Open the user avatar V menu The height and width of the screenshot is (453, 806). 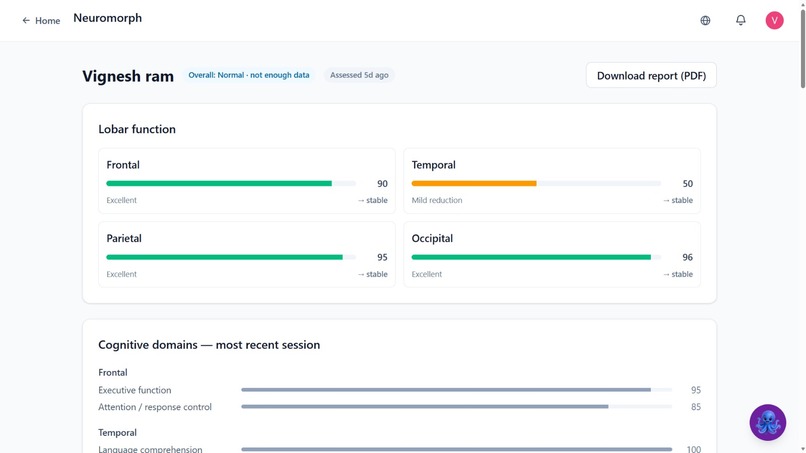774,21
